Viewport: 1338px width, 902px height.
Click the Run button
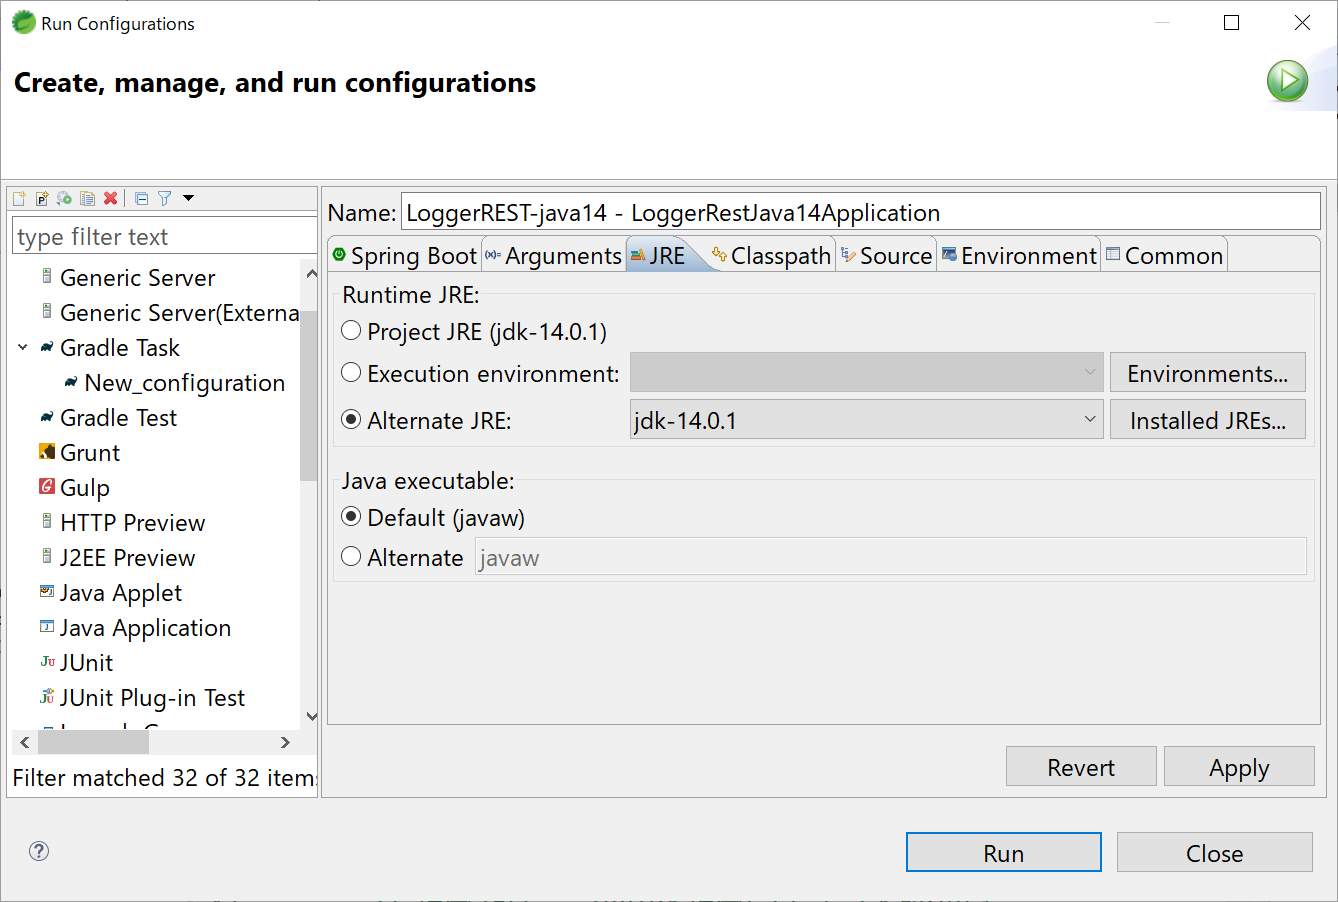click(1004, 853)
